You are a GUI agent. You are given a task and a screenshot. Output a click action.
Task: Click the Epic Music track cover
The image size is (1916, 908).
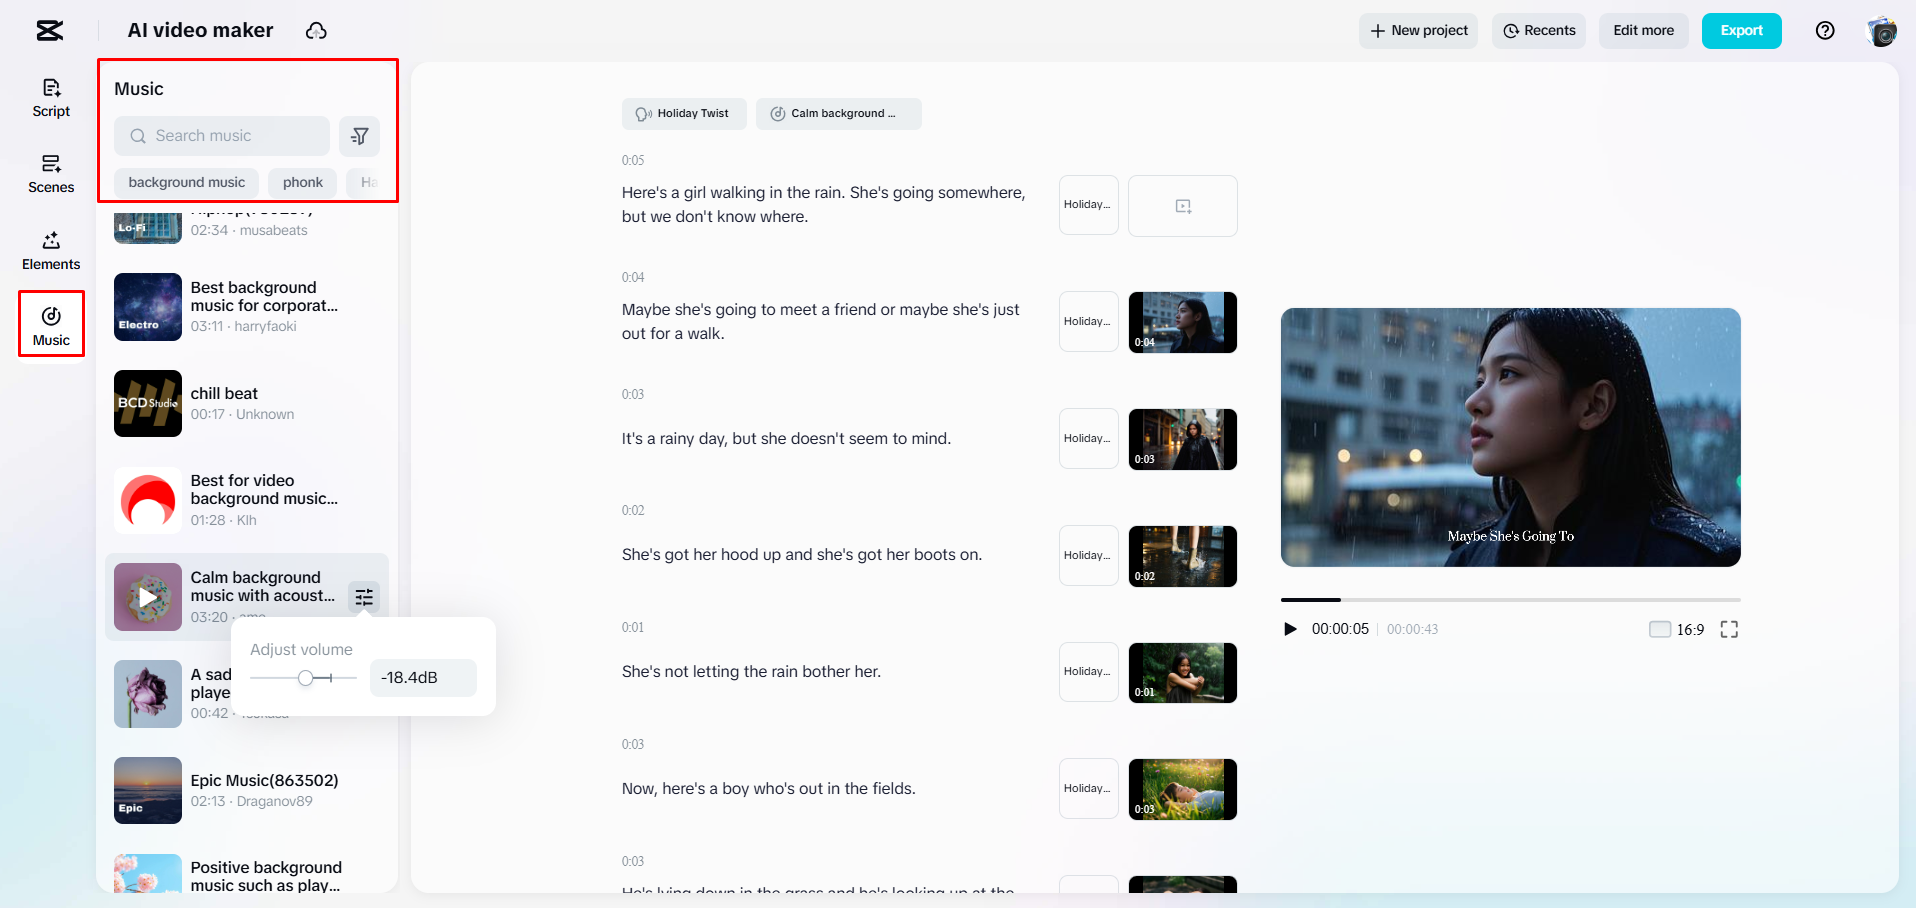coord(148,790)
